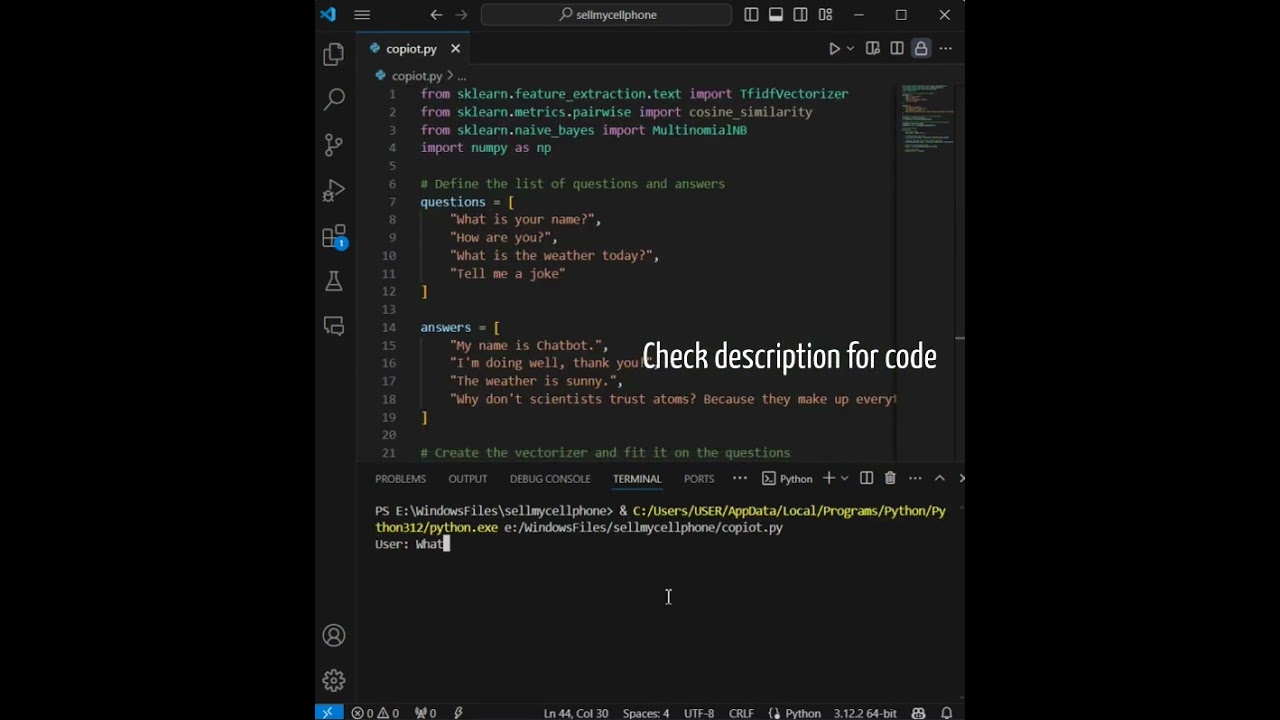
Task: Open the Testing beaker view
Action: [334, 281]
